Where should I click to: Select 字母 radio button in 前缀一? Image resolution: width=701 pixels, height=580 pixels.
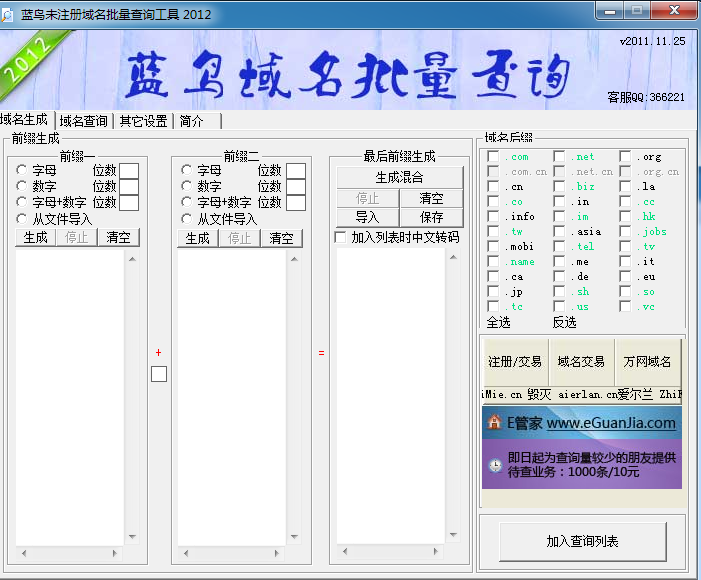click(22, 171)
